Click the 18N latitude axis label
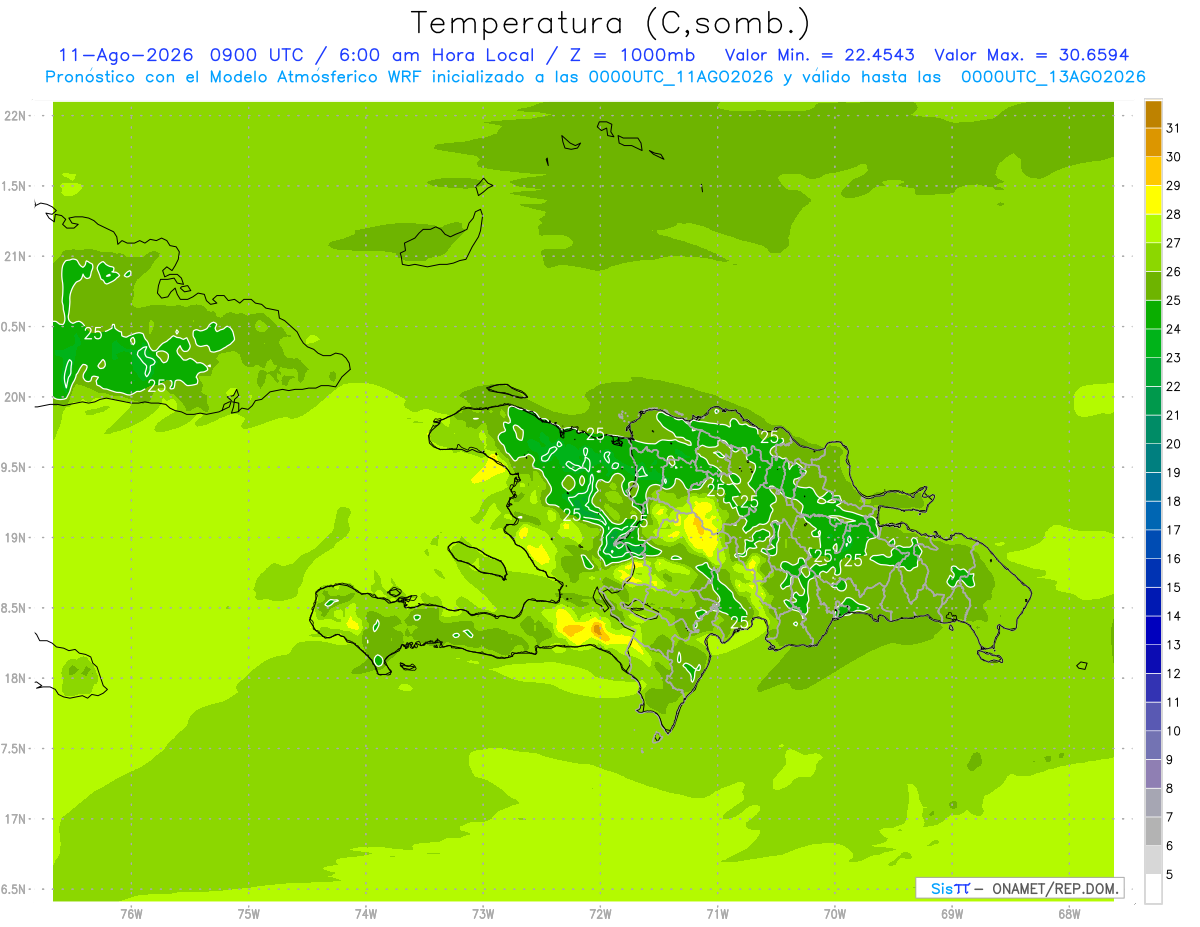This screenshot has width=1200, height=927. 15,679
